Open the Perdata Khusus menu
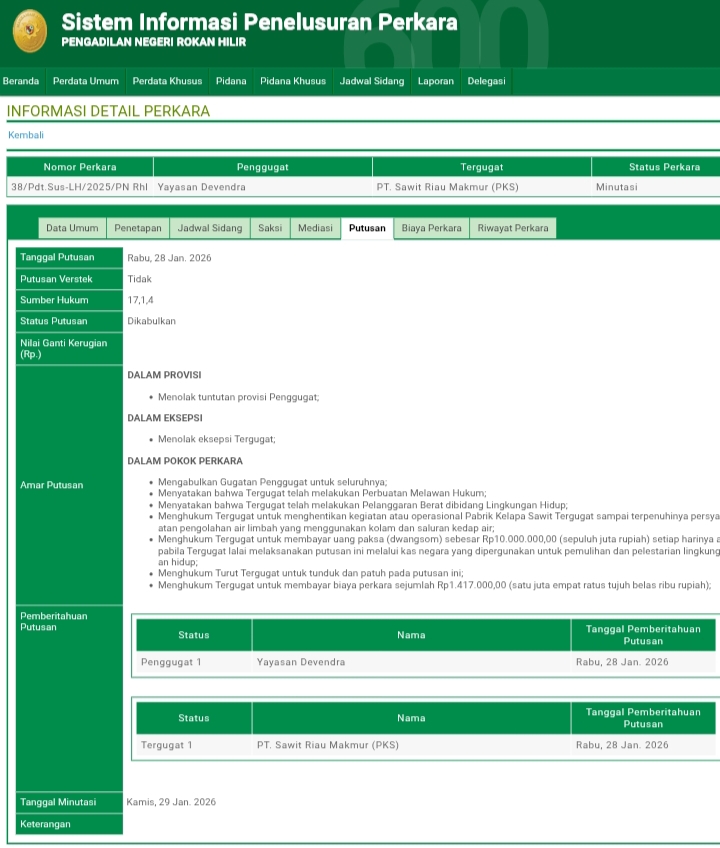The width and height of the screenshot is (720, 848). point(167,81)
